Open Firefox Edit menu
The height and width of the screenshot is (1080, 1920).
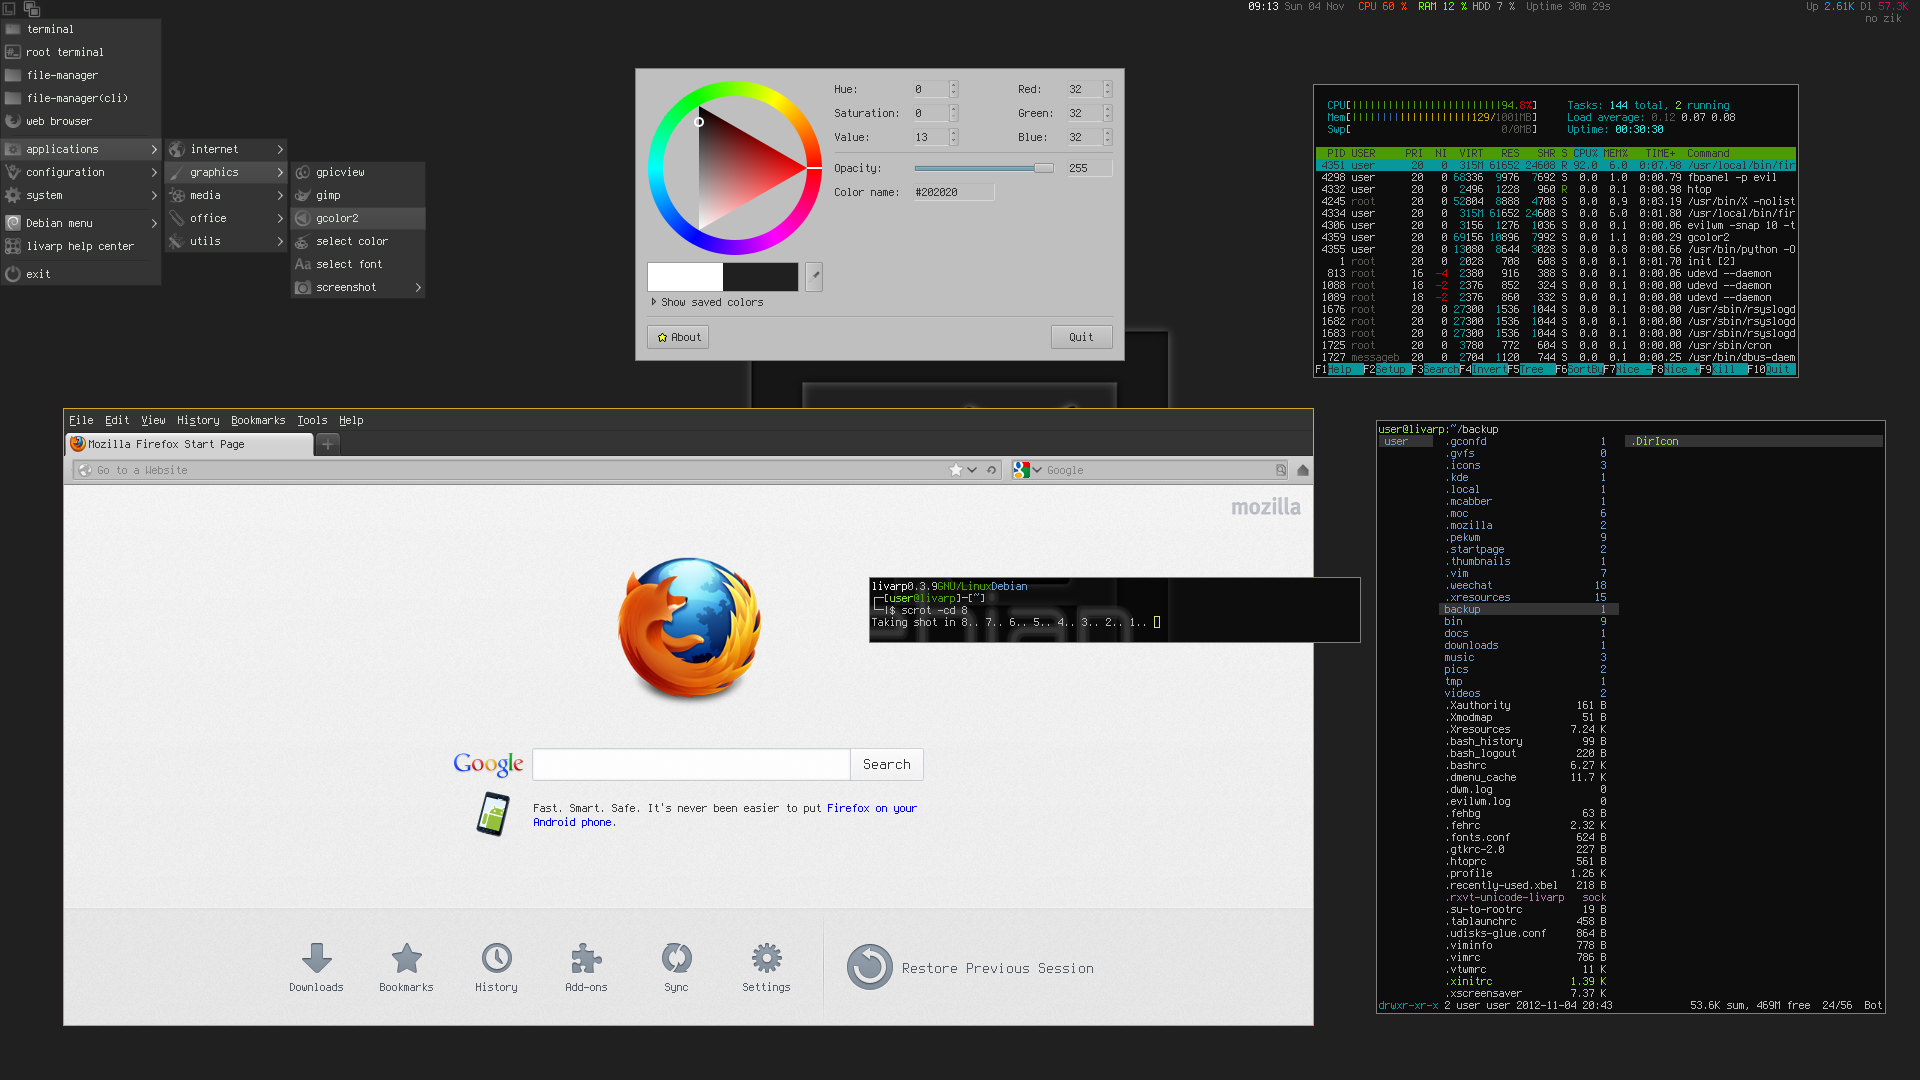point(117,420)
